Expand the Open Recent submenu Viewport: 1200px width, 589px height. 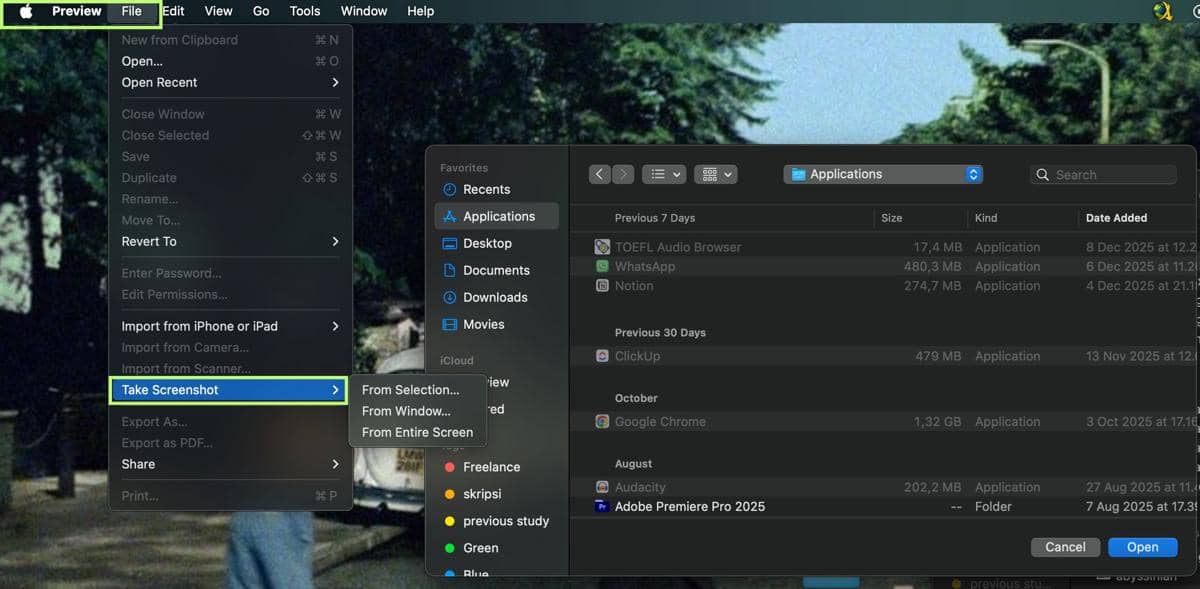(230, 83)
